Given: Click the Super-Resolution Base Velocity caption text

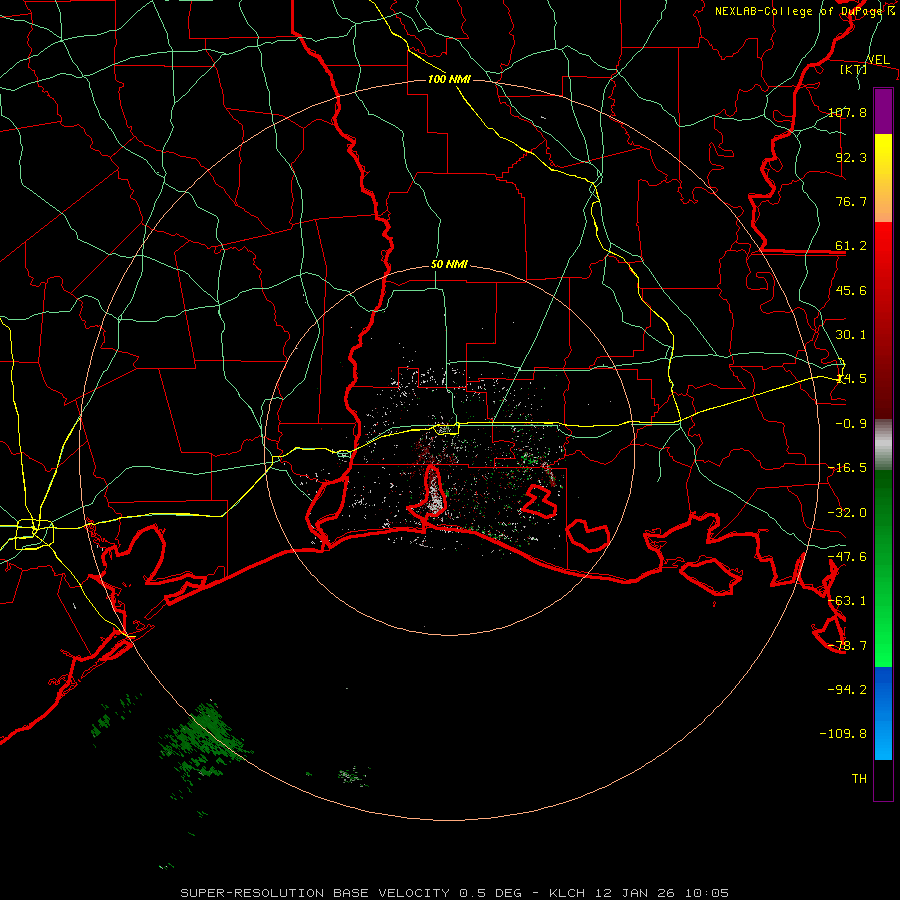Looking at the screenshot, I should [455, 893].
